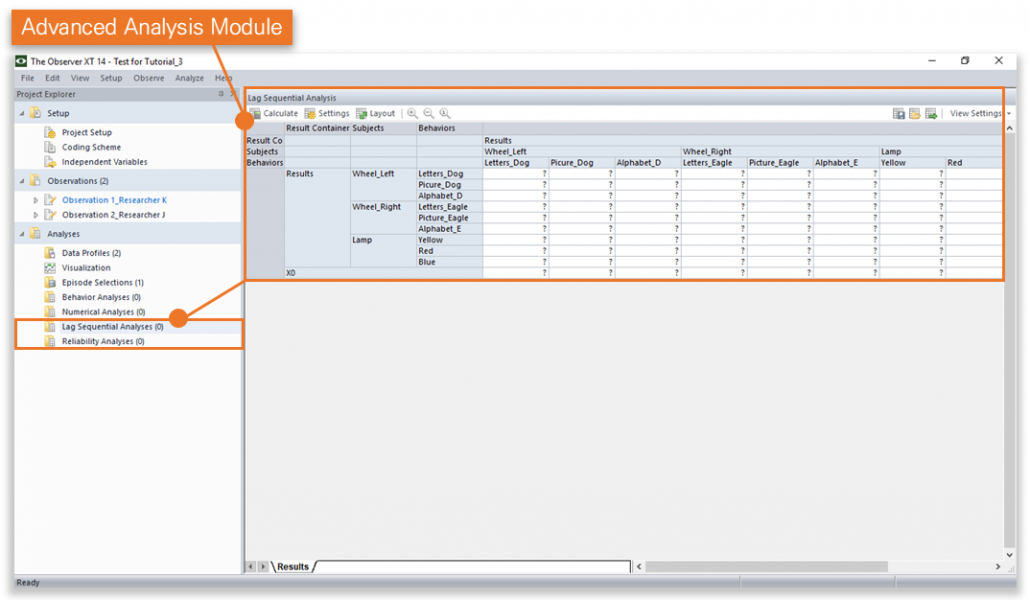Click the horizontal scrollbar right arrow
This screenshot has width=1030, height=600.
(996, 567)
